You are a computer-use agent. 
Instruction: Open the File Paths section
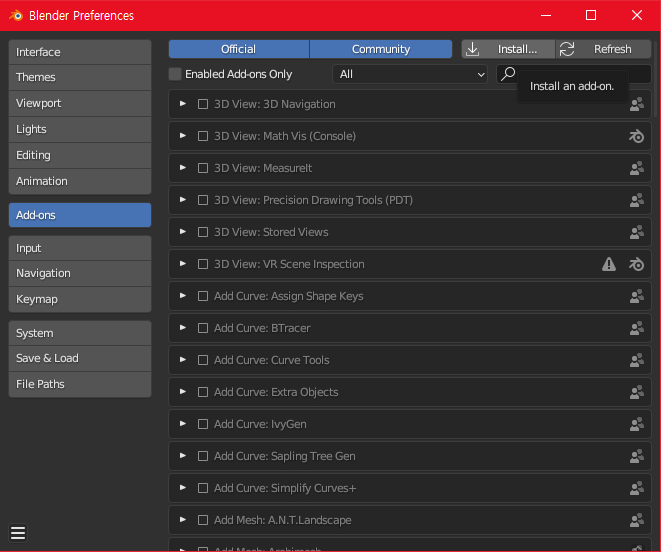pos(80,385)
